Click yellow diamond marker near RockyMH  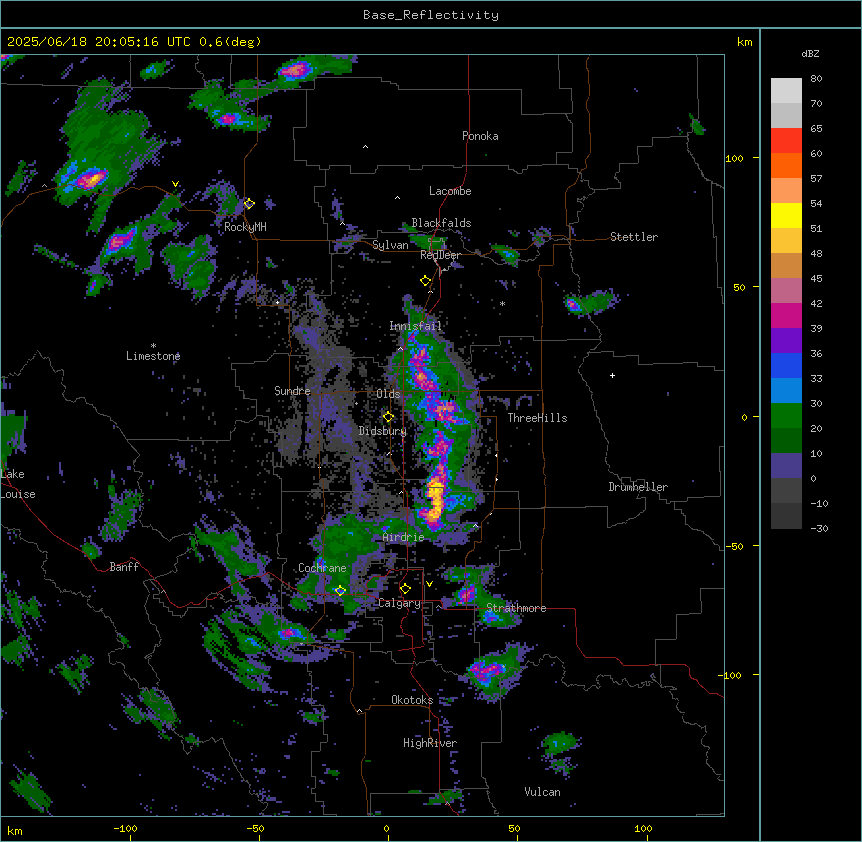coord(249,203)
